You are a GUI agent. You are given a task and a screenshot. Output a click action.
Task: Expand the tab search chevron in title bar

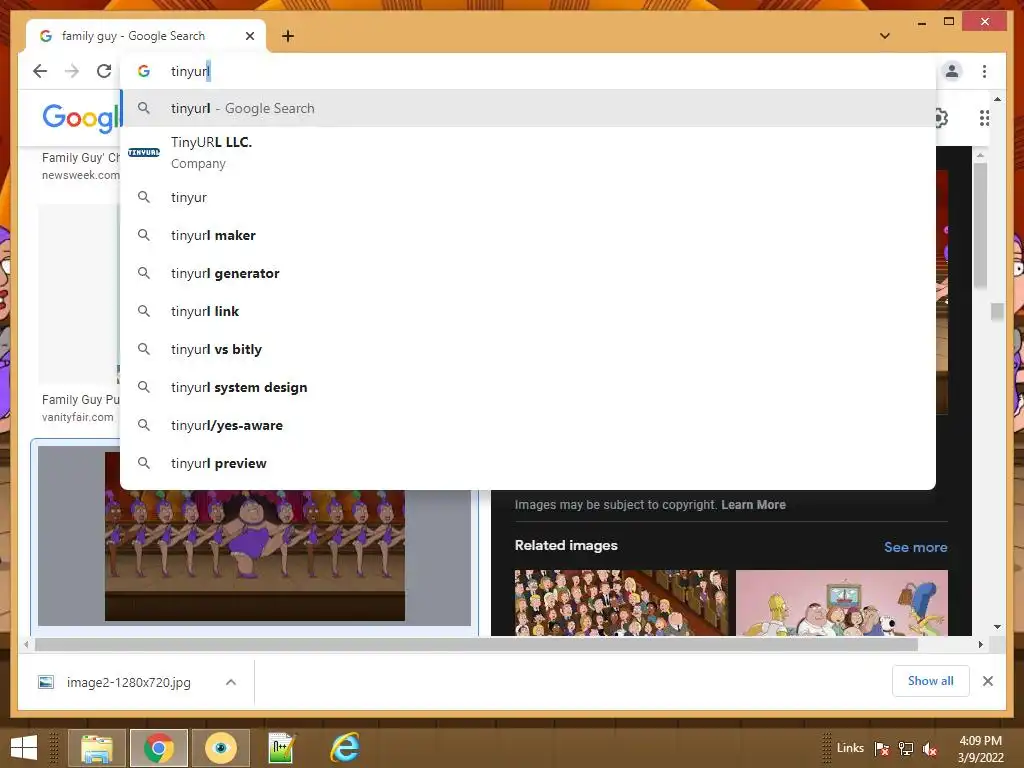(x=884, y=36)
